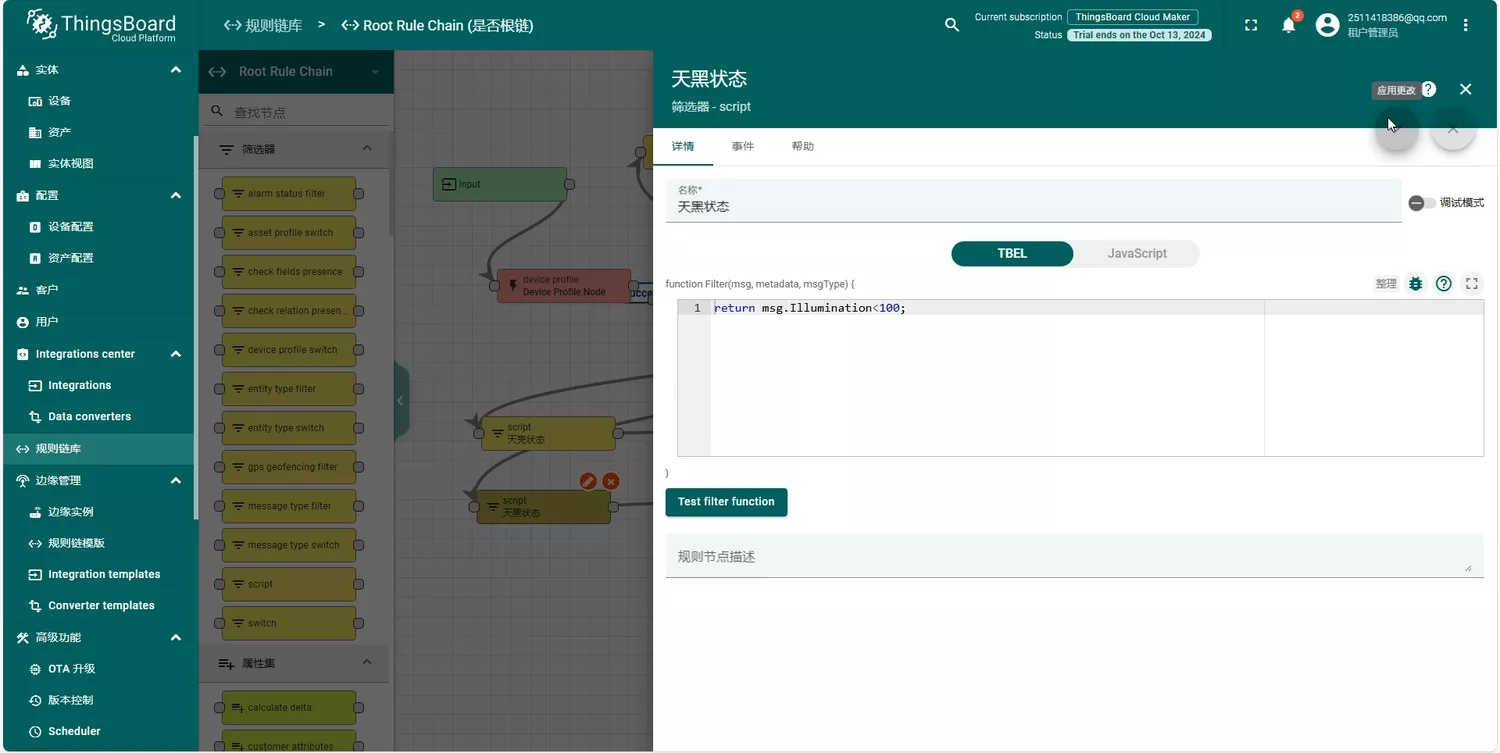Open script help question-mark icon above editor
The width and height of the screenshot is (1500, 753).
(x=1443, y=284)
